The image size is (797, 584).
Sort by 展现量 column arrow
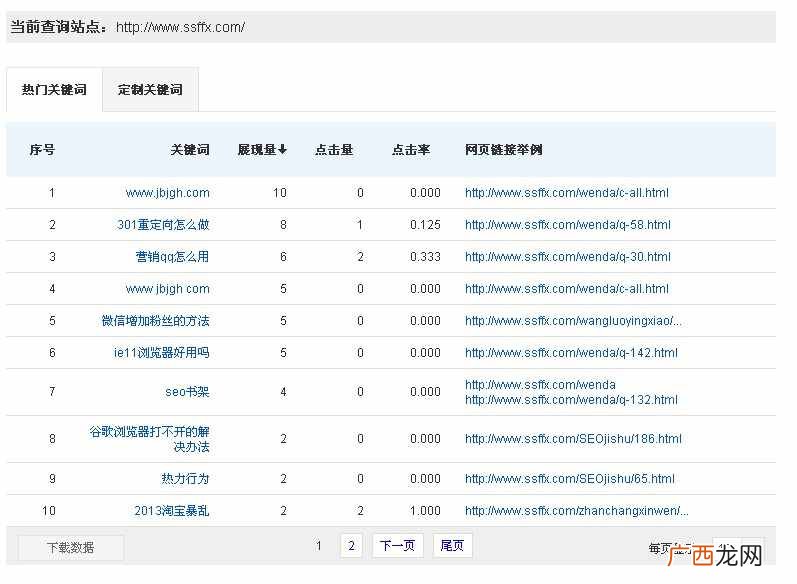coord(283,149)
